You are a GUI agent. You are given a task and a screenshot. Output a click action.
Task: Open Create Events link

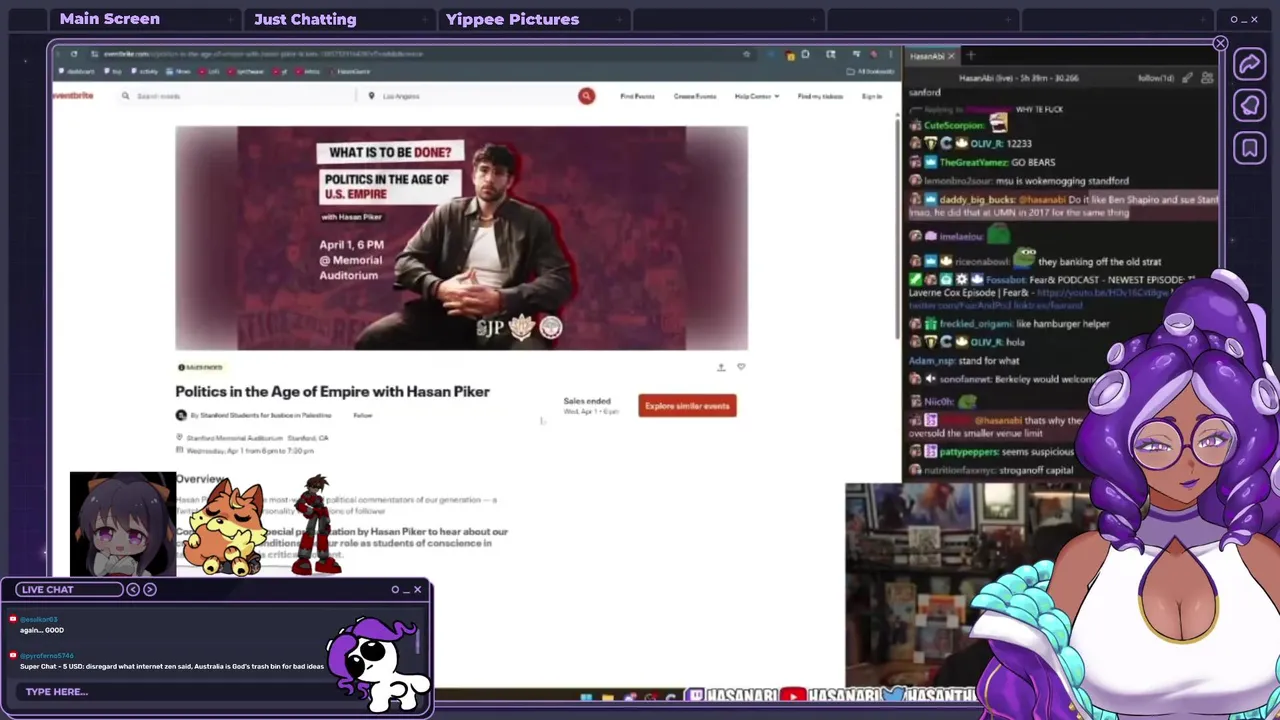tap(695, 96)
